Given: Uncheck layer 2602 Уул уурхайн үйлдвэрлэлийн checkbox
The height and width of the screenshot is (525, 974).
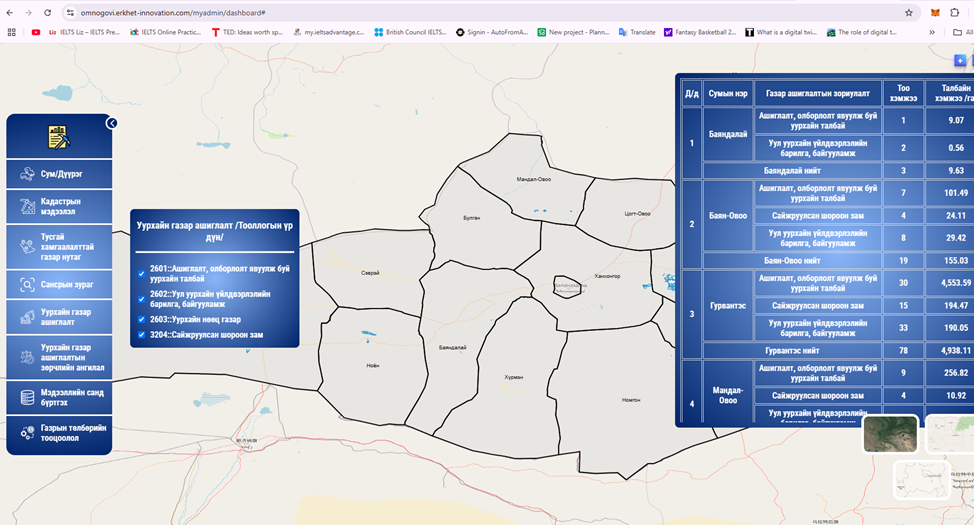Looking at the screenshot, I should point(141,298).
